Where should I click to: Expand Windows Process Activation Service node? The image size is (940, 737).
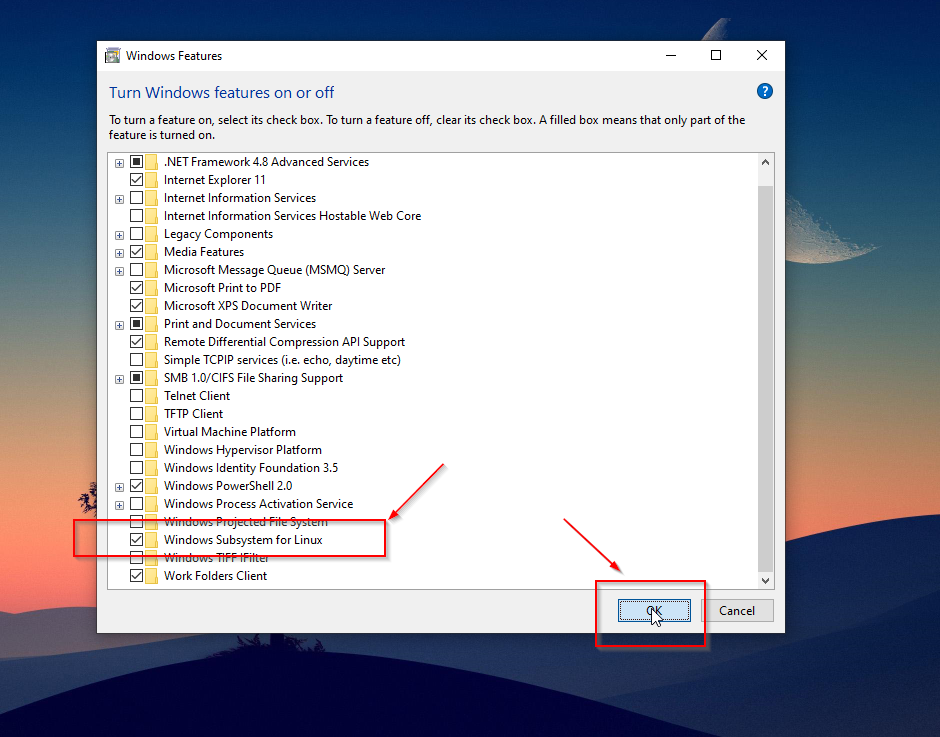click(x=119, y=505)
